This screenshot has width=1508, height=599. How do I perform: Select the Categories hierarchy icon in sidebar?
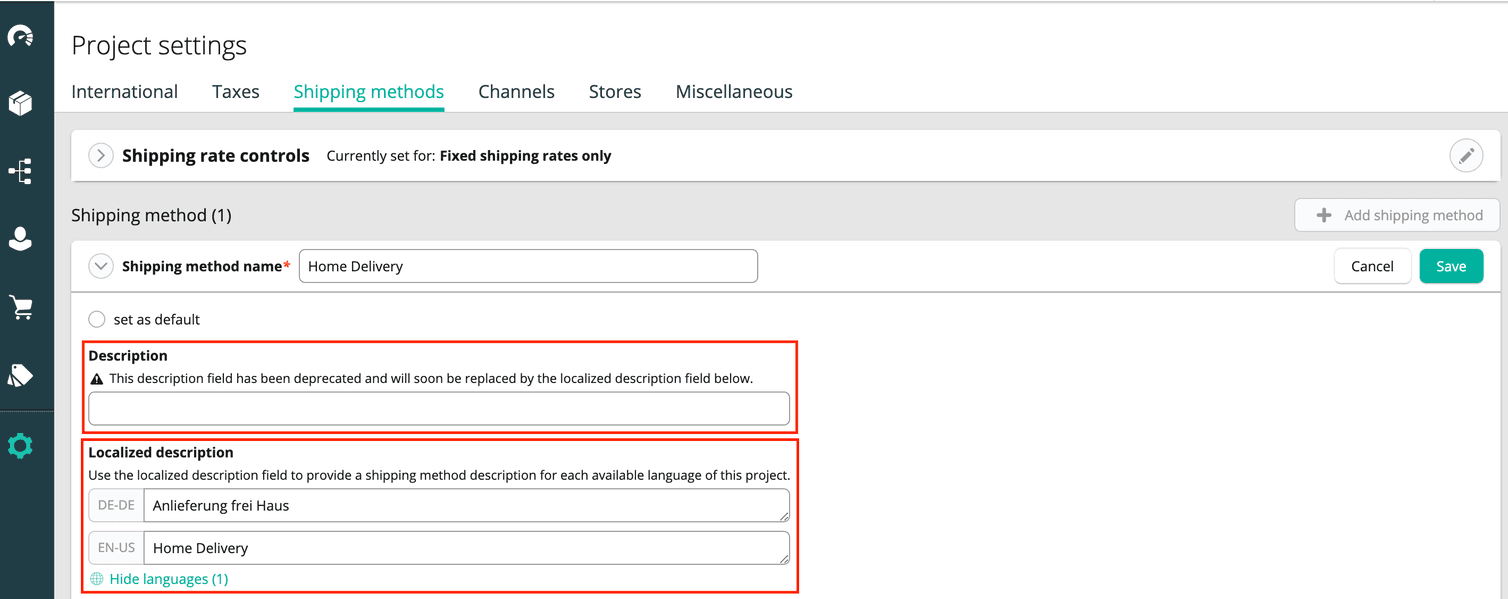(x=22, y=171)
